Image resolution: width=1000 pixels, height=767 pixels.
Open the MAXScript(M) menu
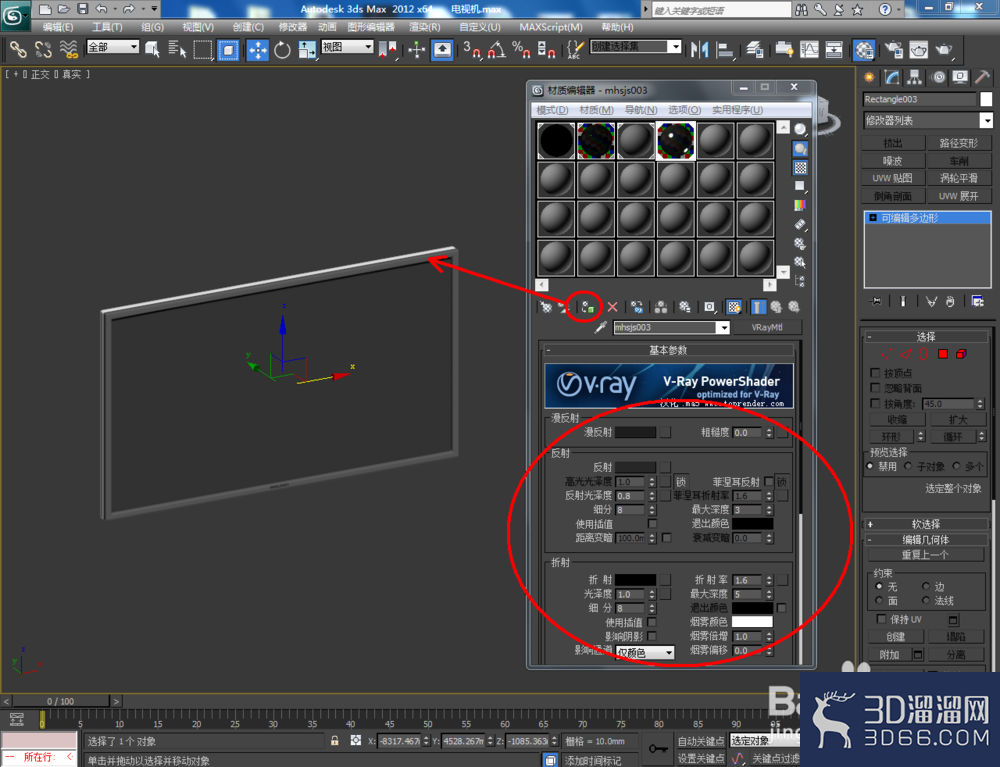551,27
